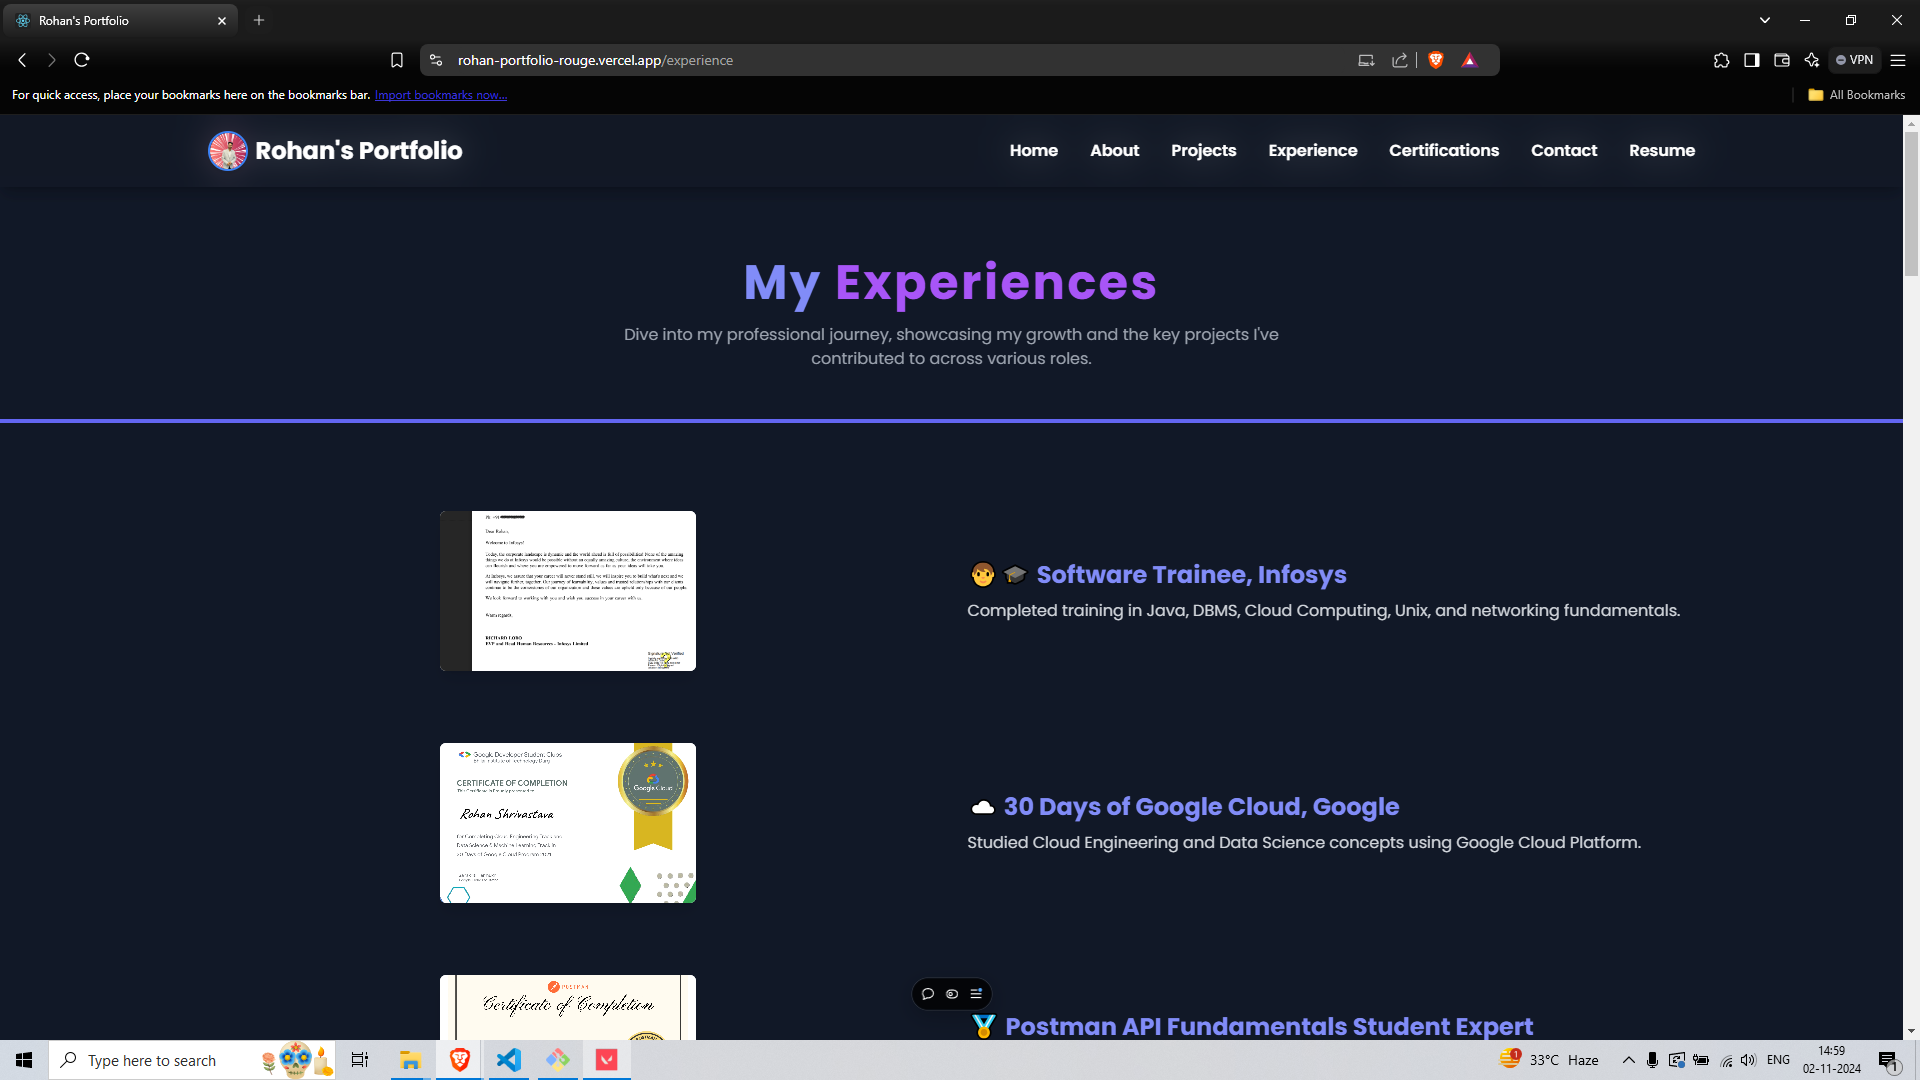Click the Brave Rewards triangle icon
1920x1080 pixels.
pyautogui.click(x=1469, y=60)
